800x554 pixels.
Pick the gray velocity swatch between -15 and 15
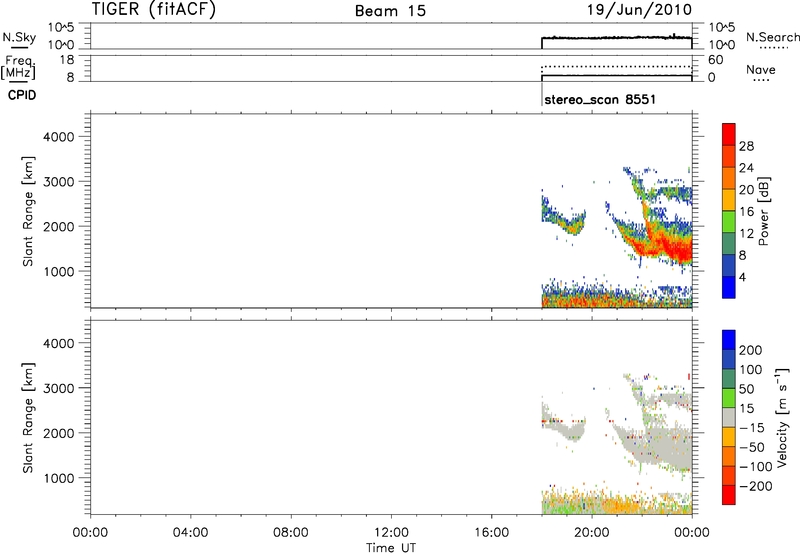[729, 417]
